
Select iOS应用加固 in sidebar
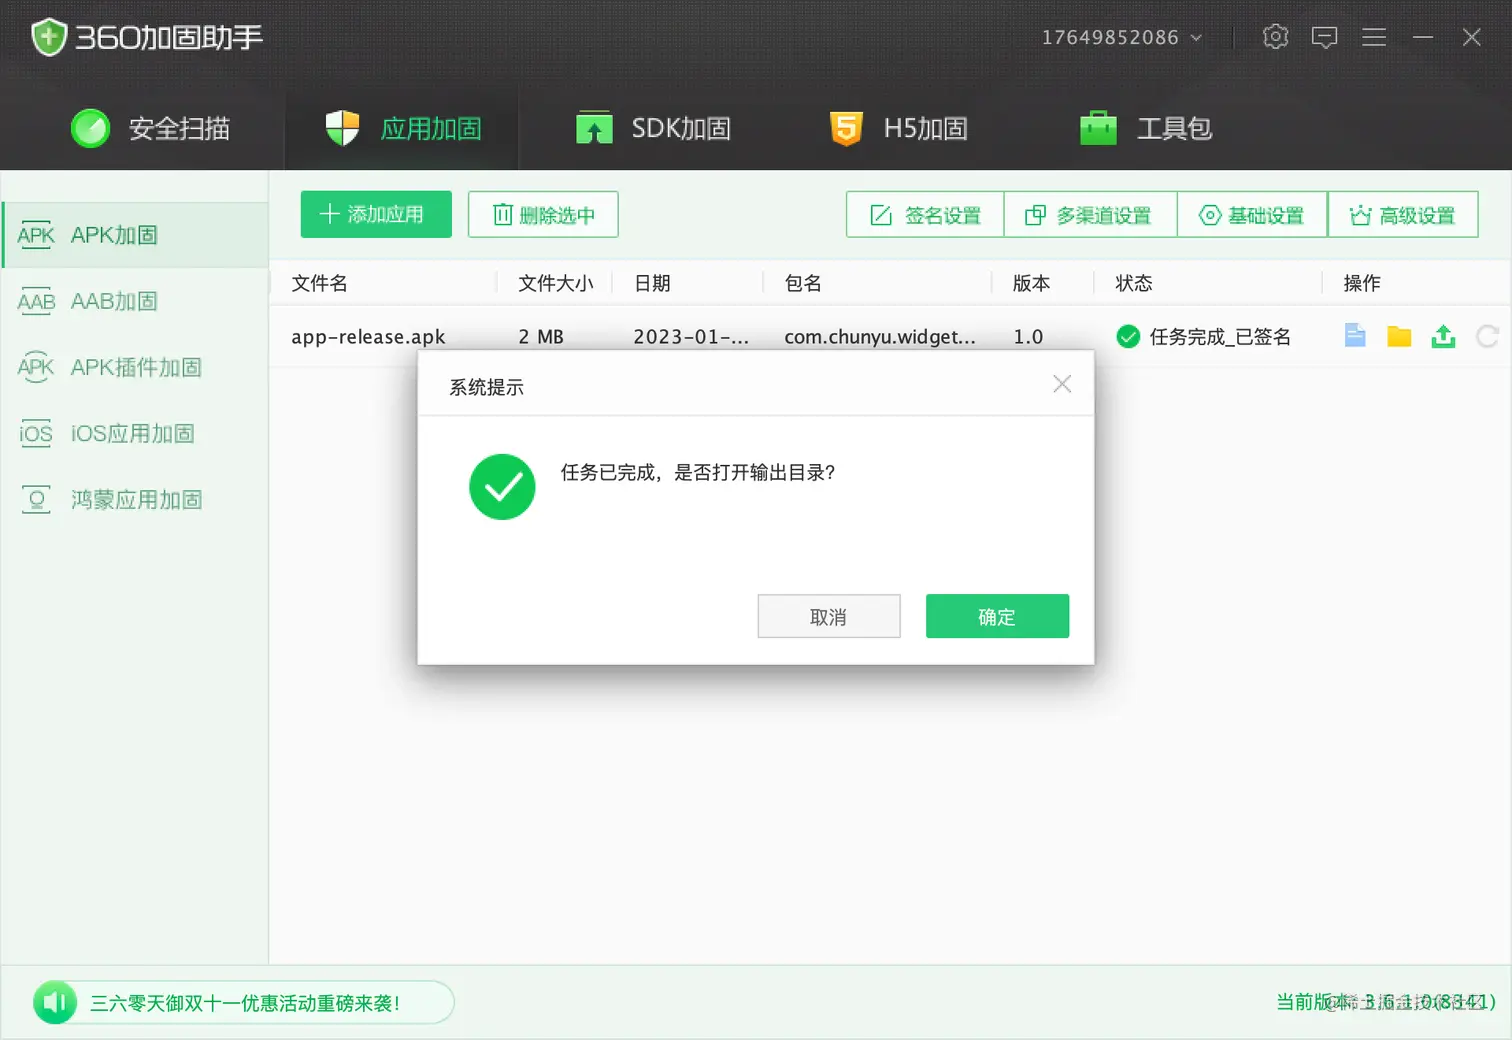136,433
